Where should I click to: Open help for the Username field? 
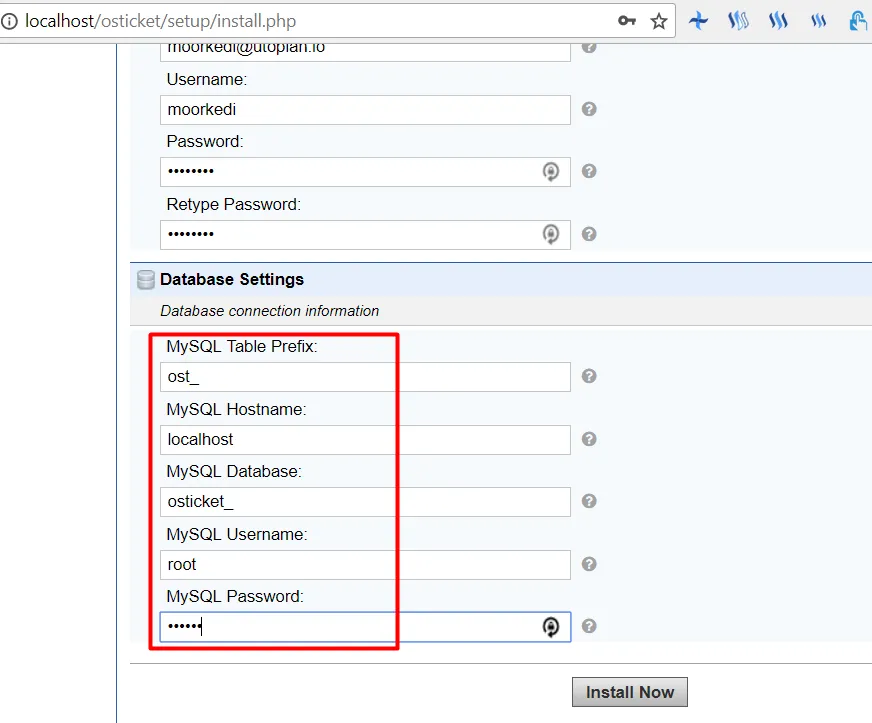(x=589, y=109)
